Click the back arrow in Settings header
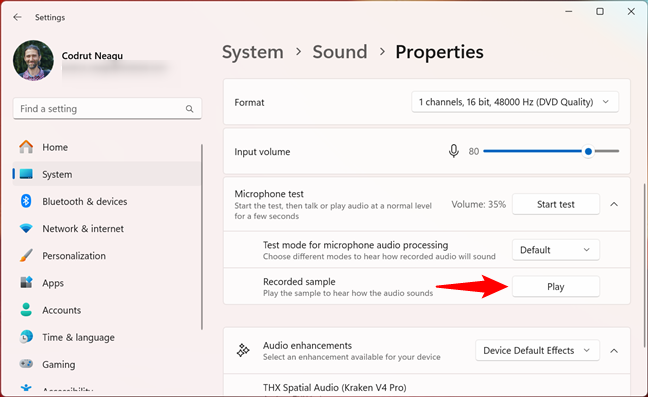The height and width of the screenshot is (397, 648). point(17,17)
